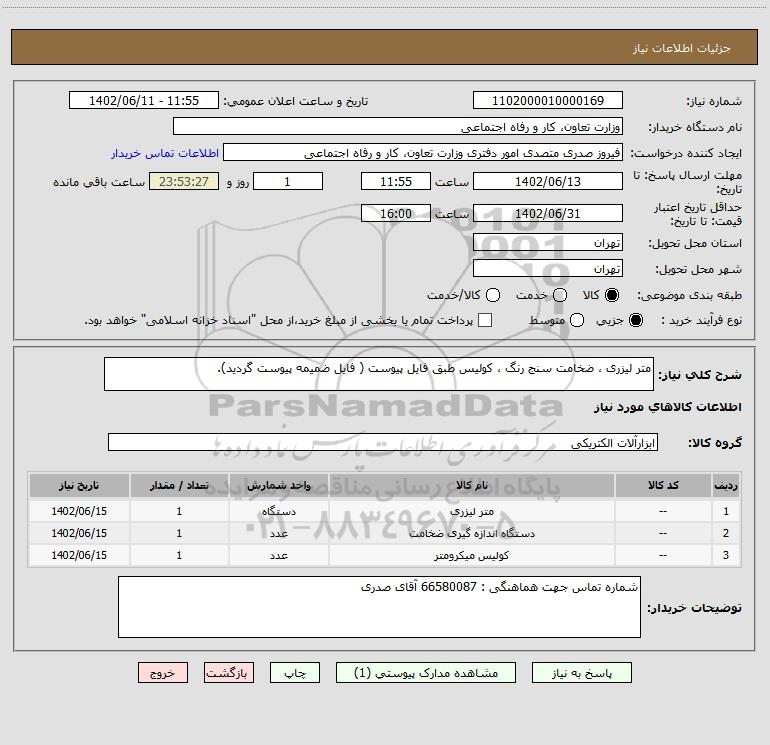Click the 1402/06/15 date in متر لیزری row
Viewport: 770px width, 745px height.
click(x=79, y=511)
